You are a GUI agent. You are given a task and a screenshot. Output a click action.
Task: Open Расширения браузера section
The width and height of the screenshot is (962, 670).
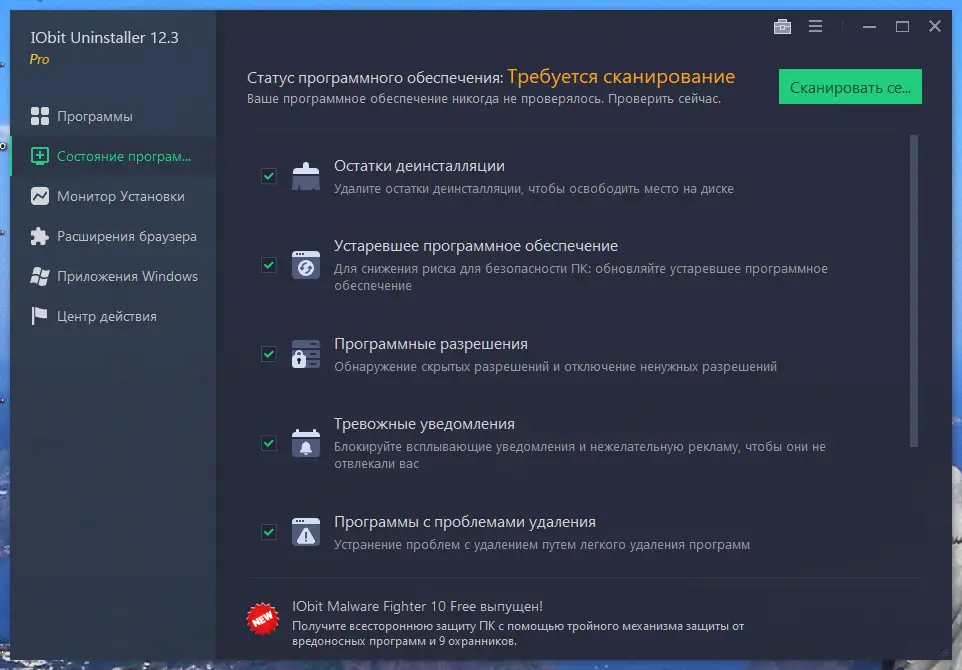coord(114,236)
